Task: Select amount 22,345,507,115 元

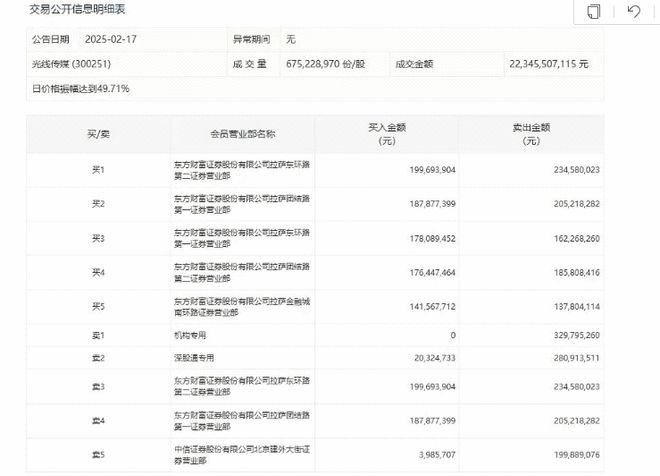Action: click(x=549, y=64)
